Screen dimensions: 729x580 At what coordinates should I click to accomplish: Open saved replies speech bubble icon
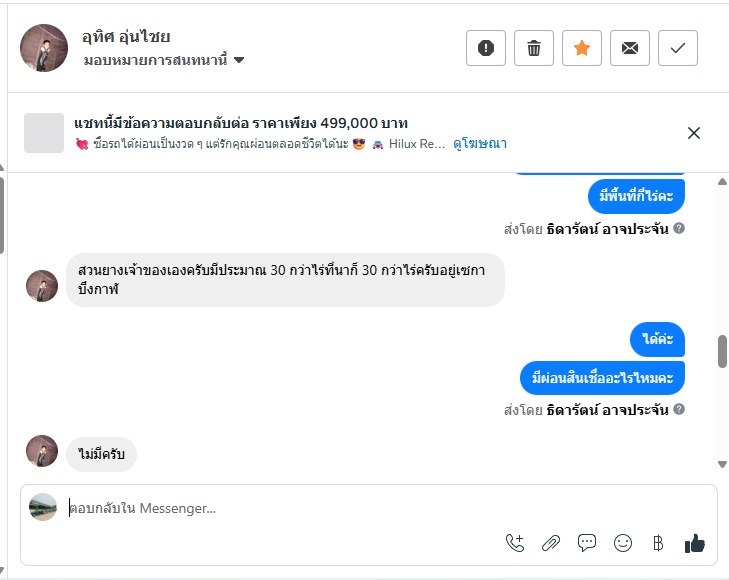pyautogui.click(x=587, y=543)
